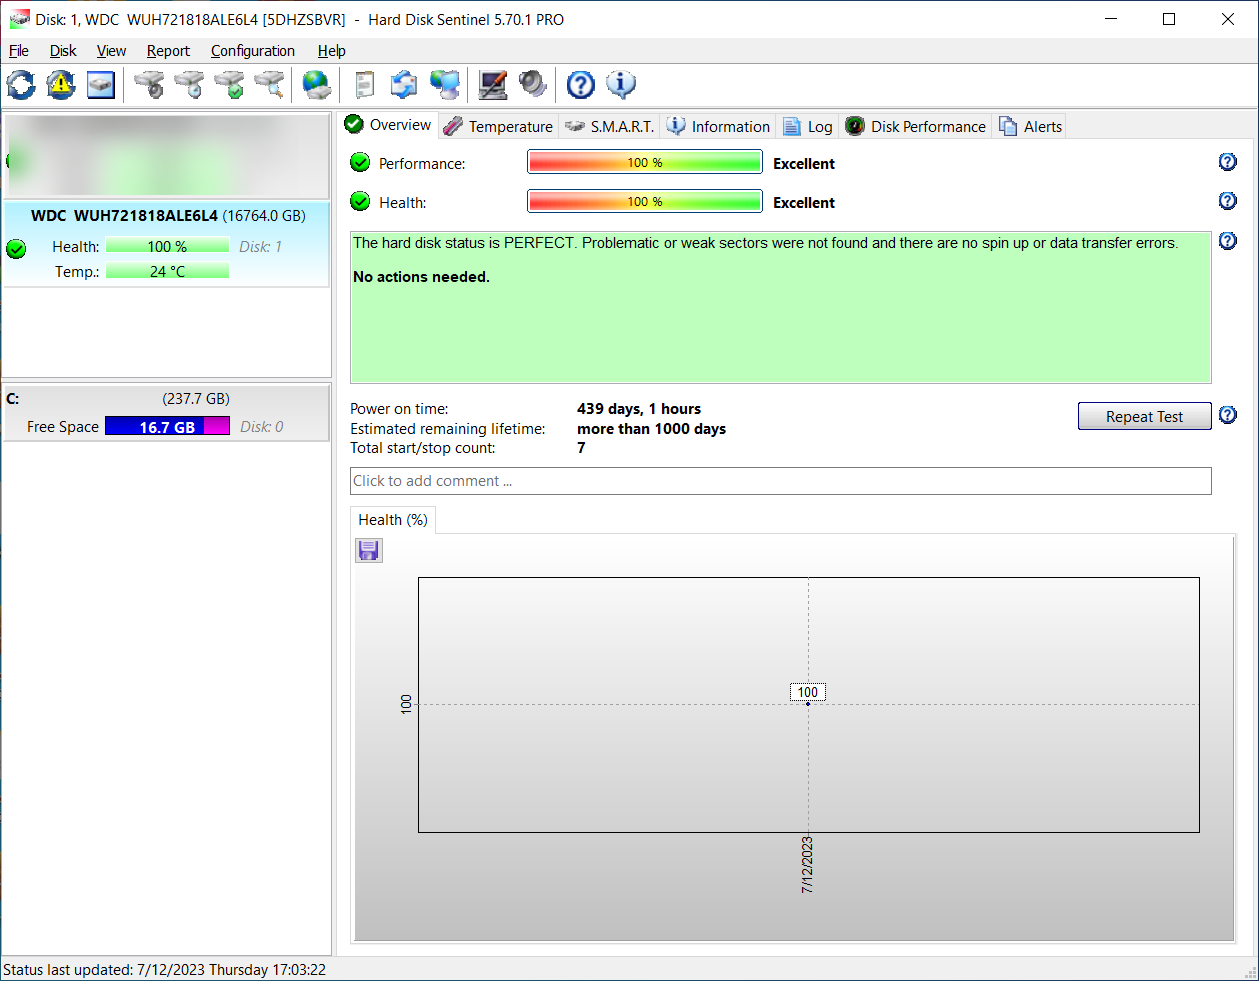Click the Refresh disk status toolbar icon
This screenshot has height=981, width=1259.
coord(21,85)
